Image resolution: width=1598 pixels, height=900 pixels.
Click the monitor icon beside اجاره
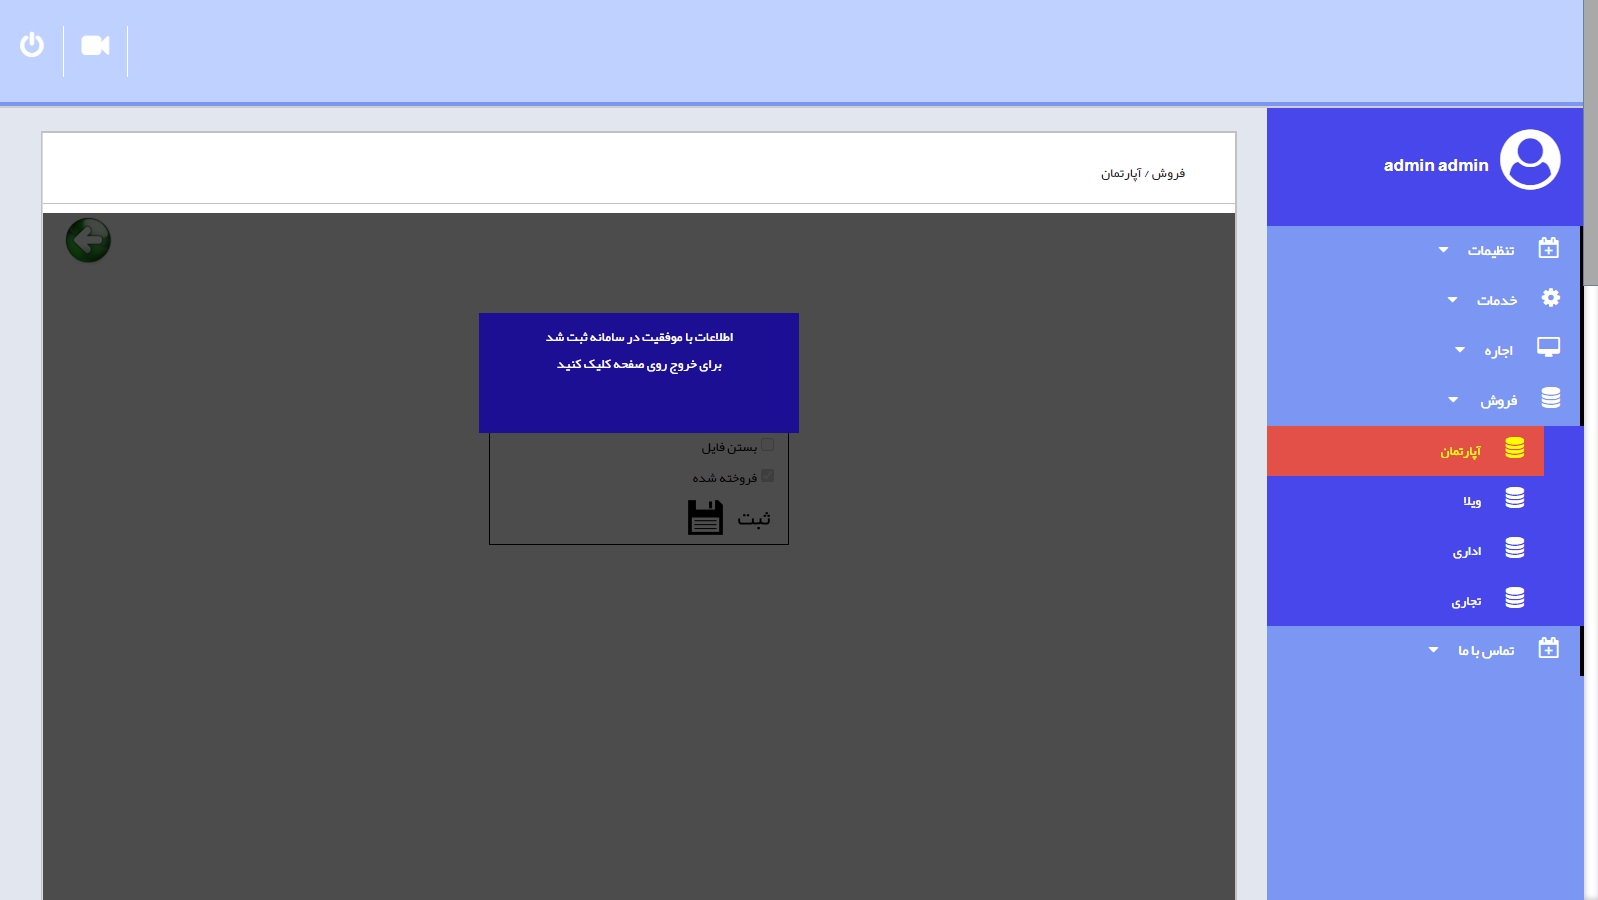[1548, 348]
